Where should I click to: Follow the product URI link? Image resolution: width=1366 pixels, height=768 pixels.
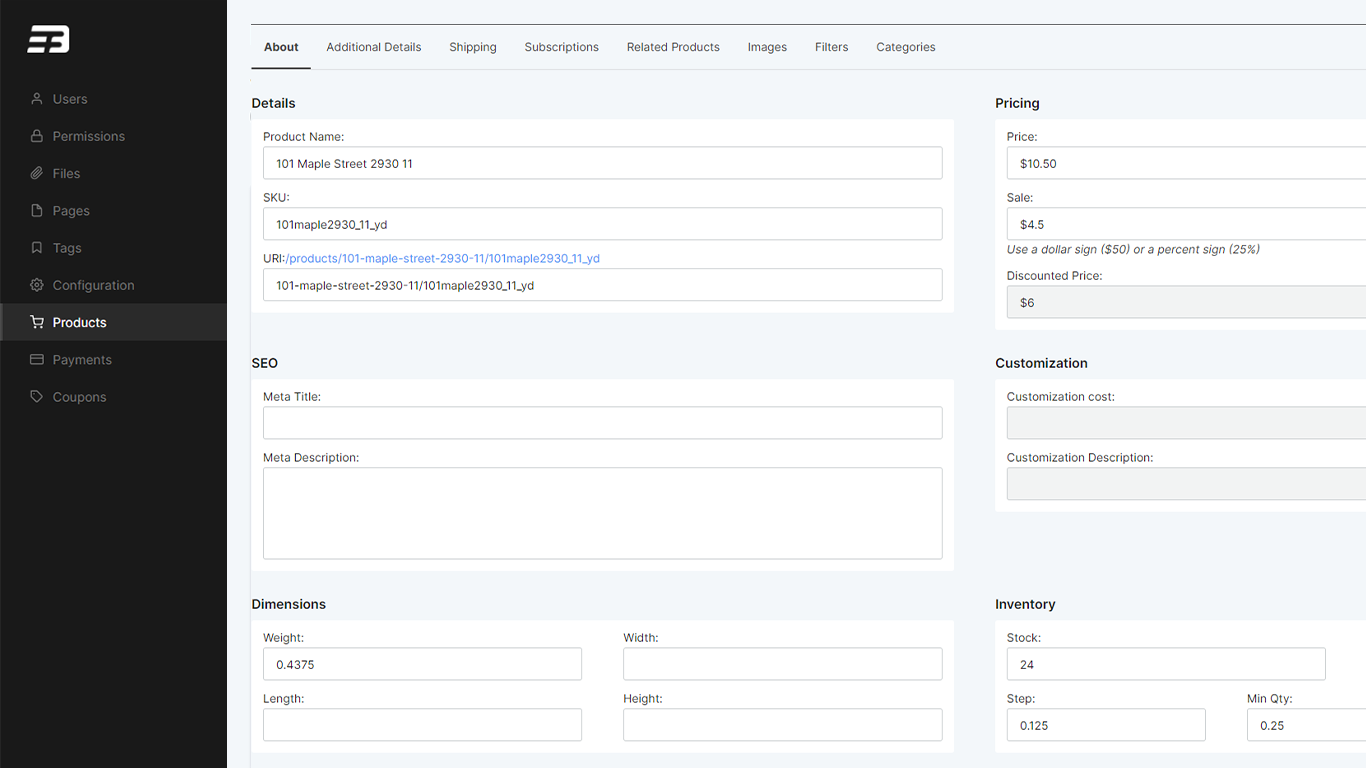coord(442,258)
